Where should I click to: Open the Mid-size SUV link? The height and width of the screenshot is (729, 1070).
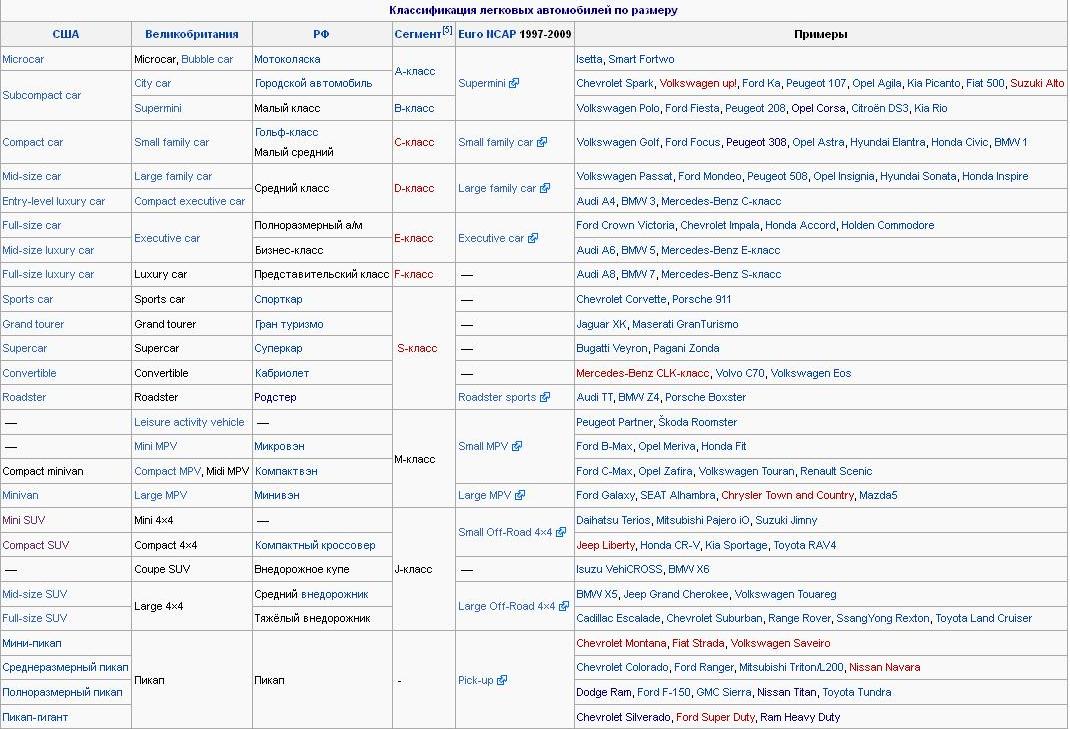pos(35,595)
